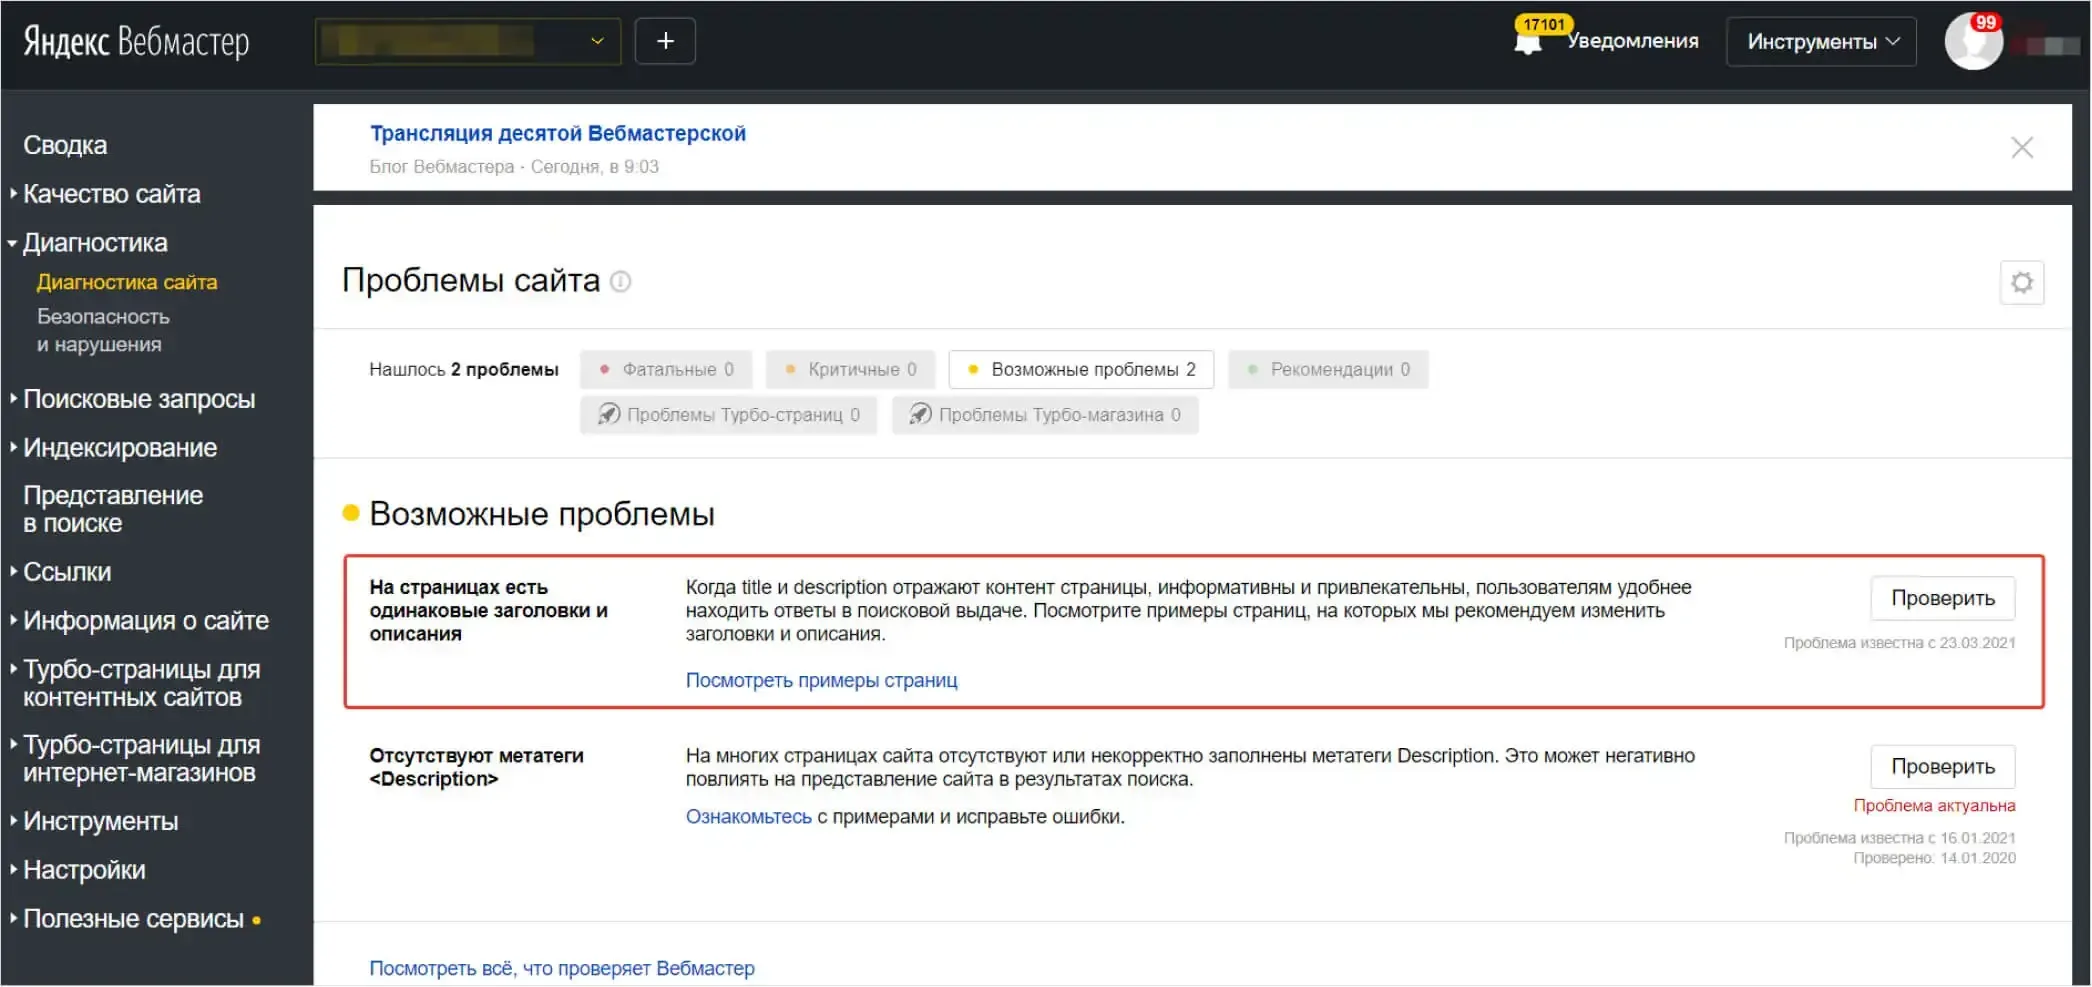Open Посмотреть примеры страниц link
Viewport: 2092px width, 987px height.
[x=821, y=681]
